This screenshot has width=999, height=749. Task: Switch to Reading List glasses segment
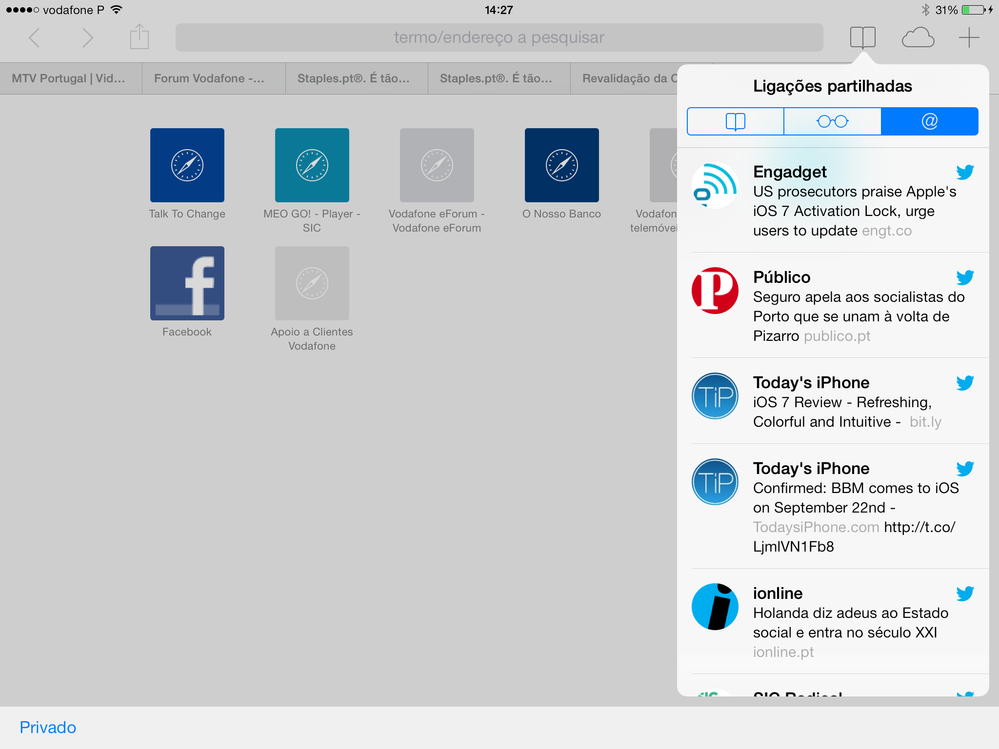coord(832,121)
